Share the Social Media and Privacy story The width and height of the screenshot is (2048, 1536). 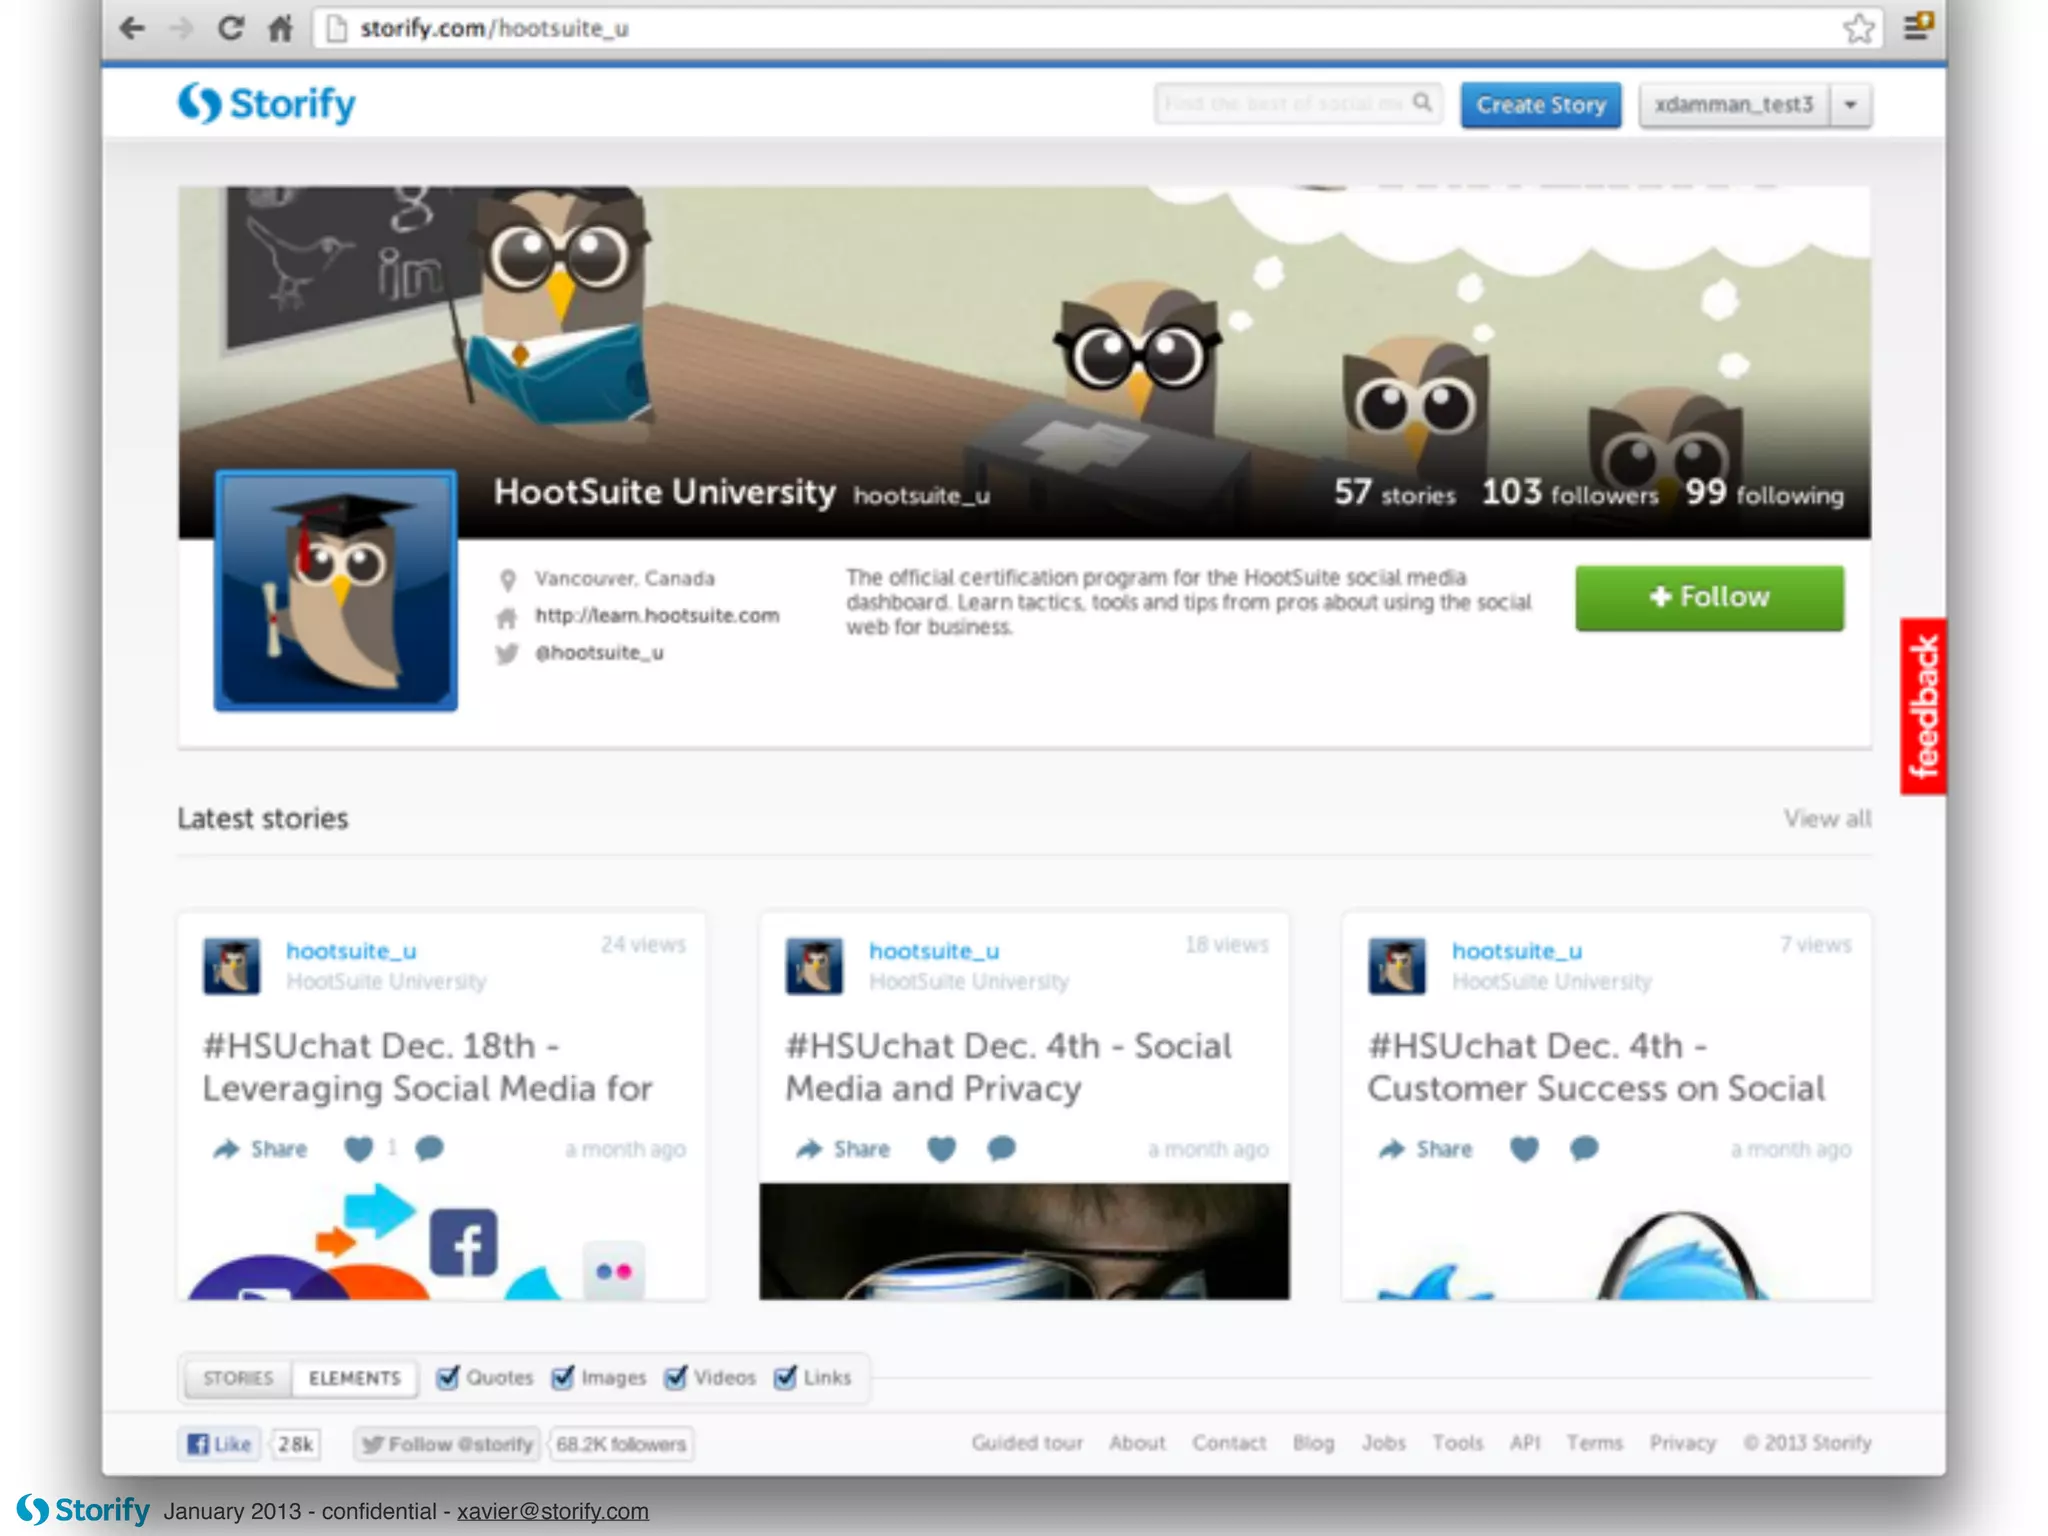[x=843, y=1149]
